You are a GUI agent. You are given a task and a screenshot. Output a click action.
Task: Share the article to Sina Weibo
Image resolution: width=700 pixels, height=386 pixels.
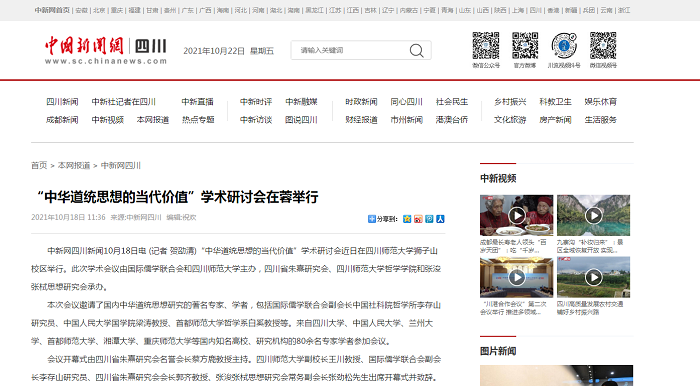[418, 219]
